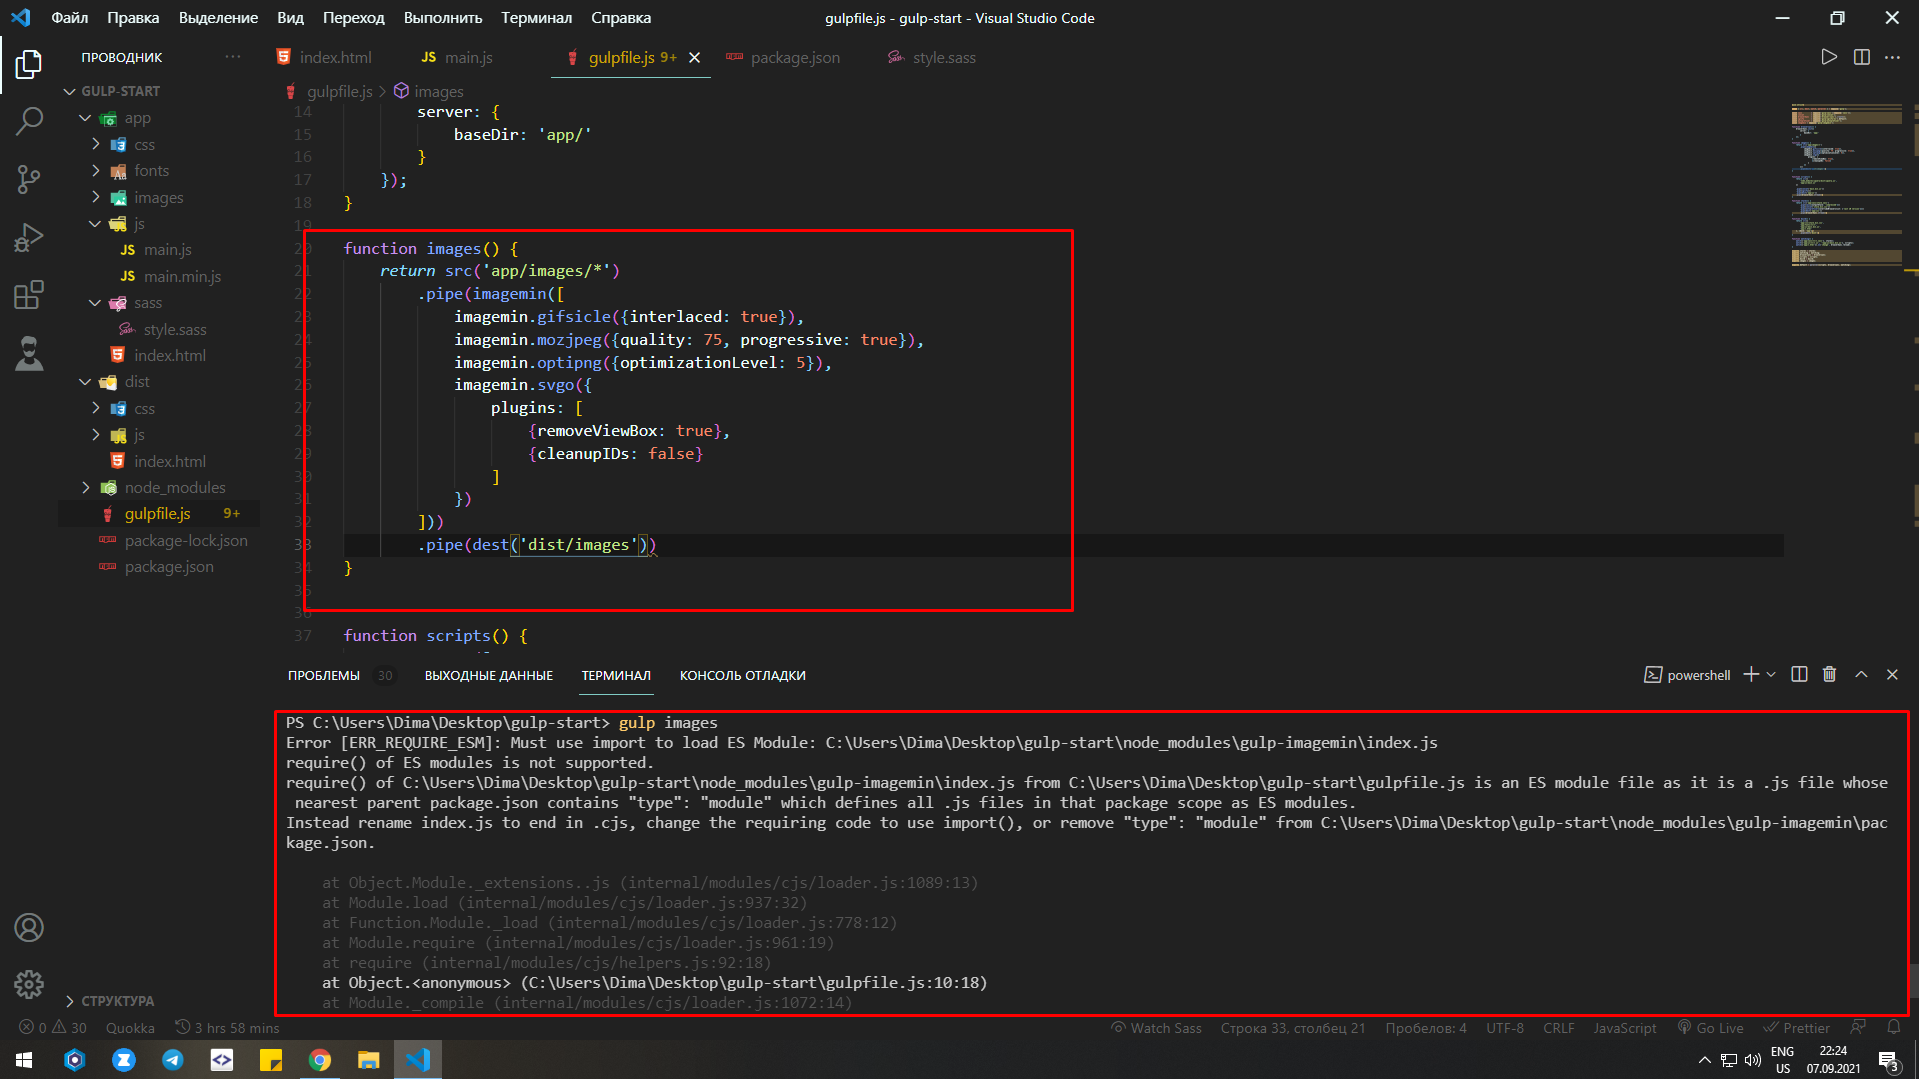Image resolution: width=1919 pixels, height=1079 pixels.
Task: Open the Терминал menu
Action: pyautogui.click(x=536, y=18)
